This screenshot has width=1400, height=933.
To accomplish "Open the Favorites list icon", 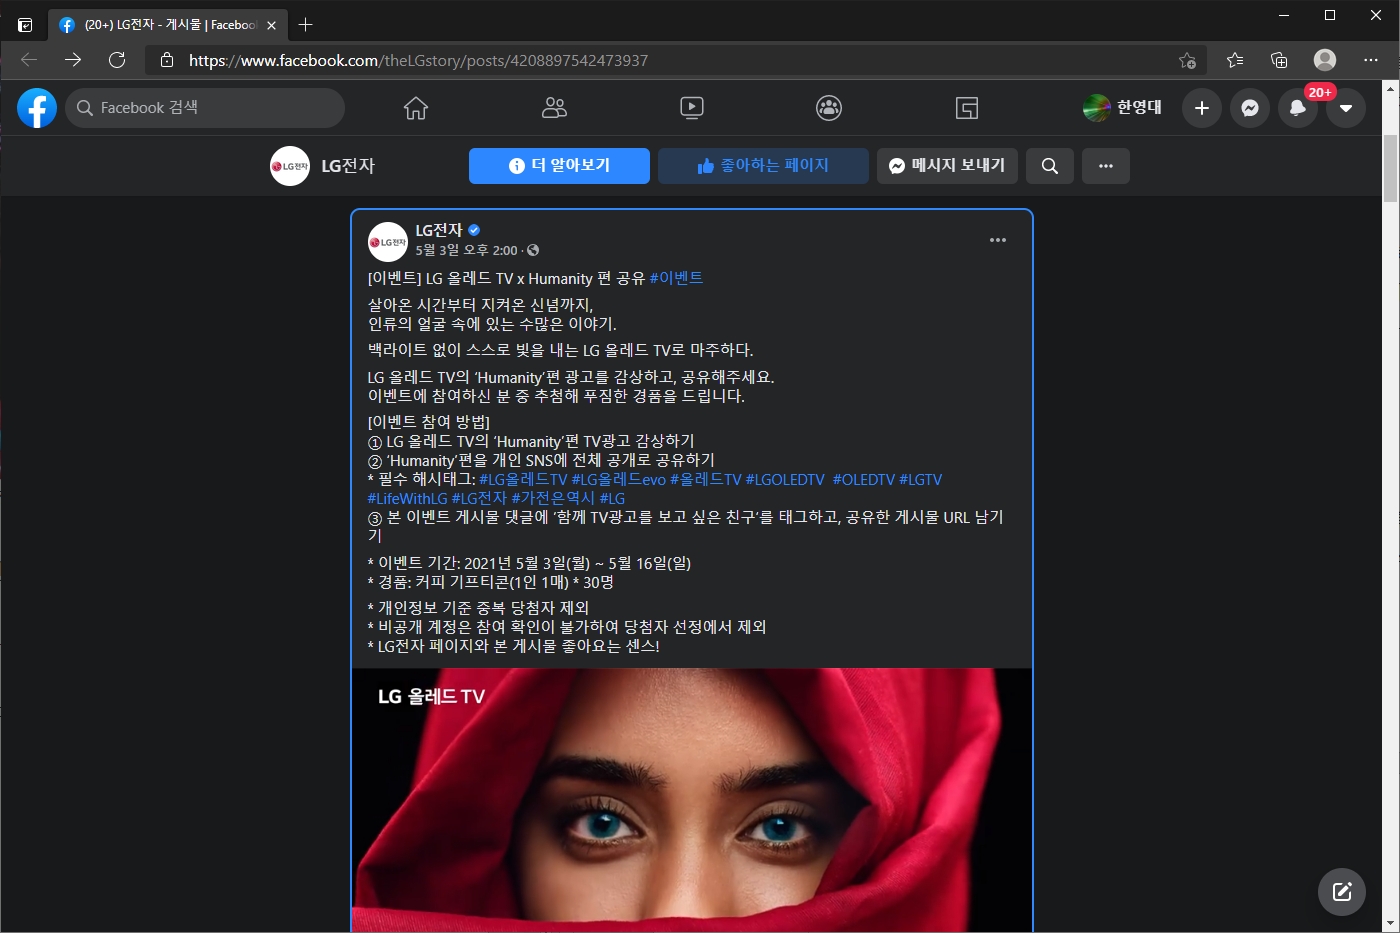I will pos(1235,60).
